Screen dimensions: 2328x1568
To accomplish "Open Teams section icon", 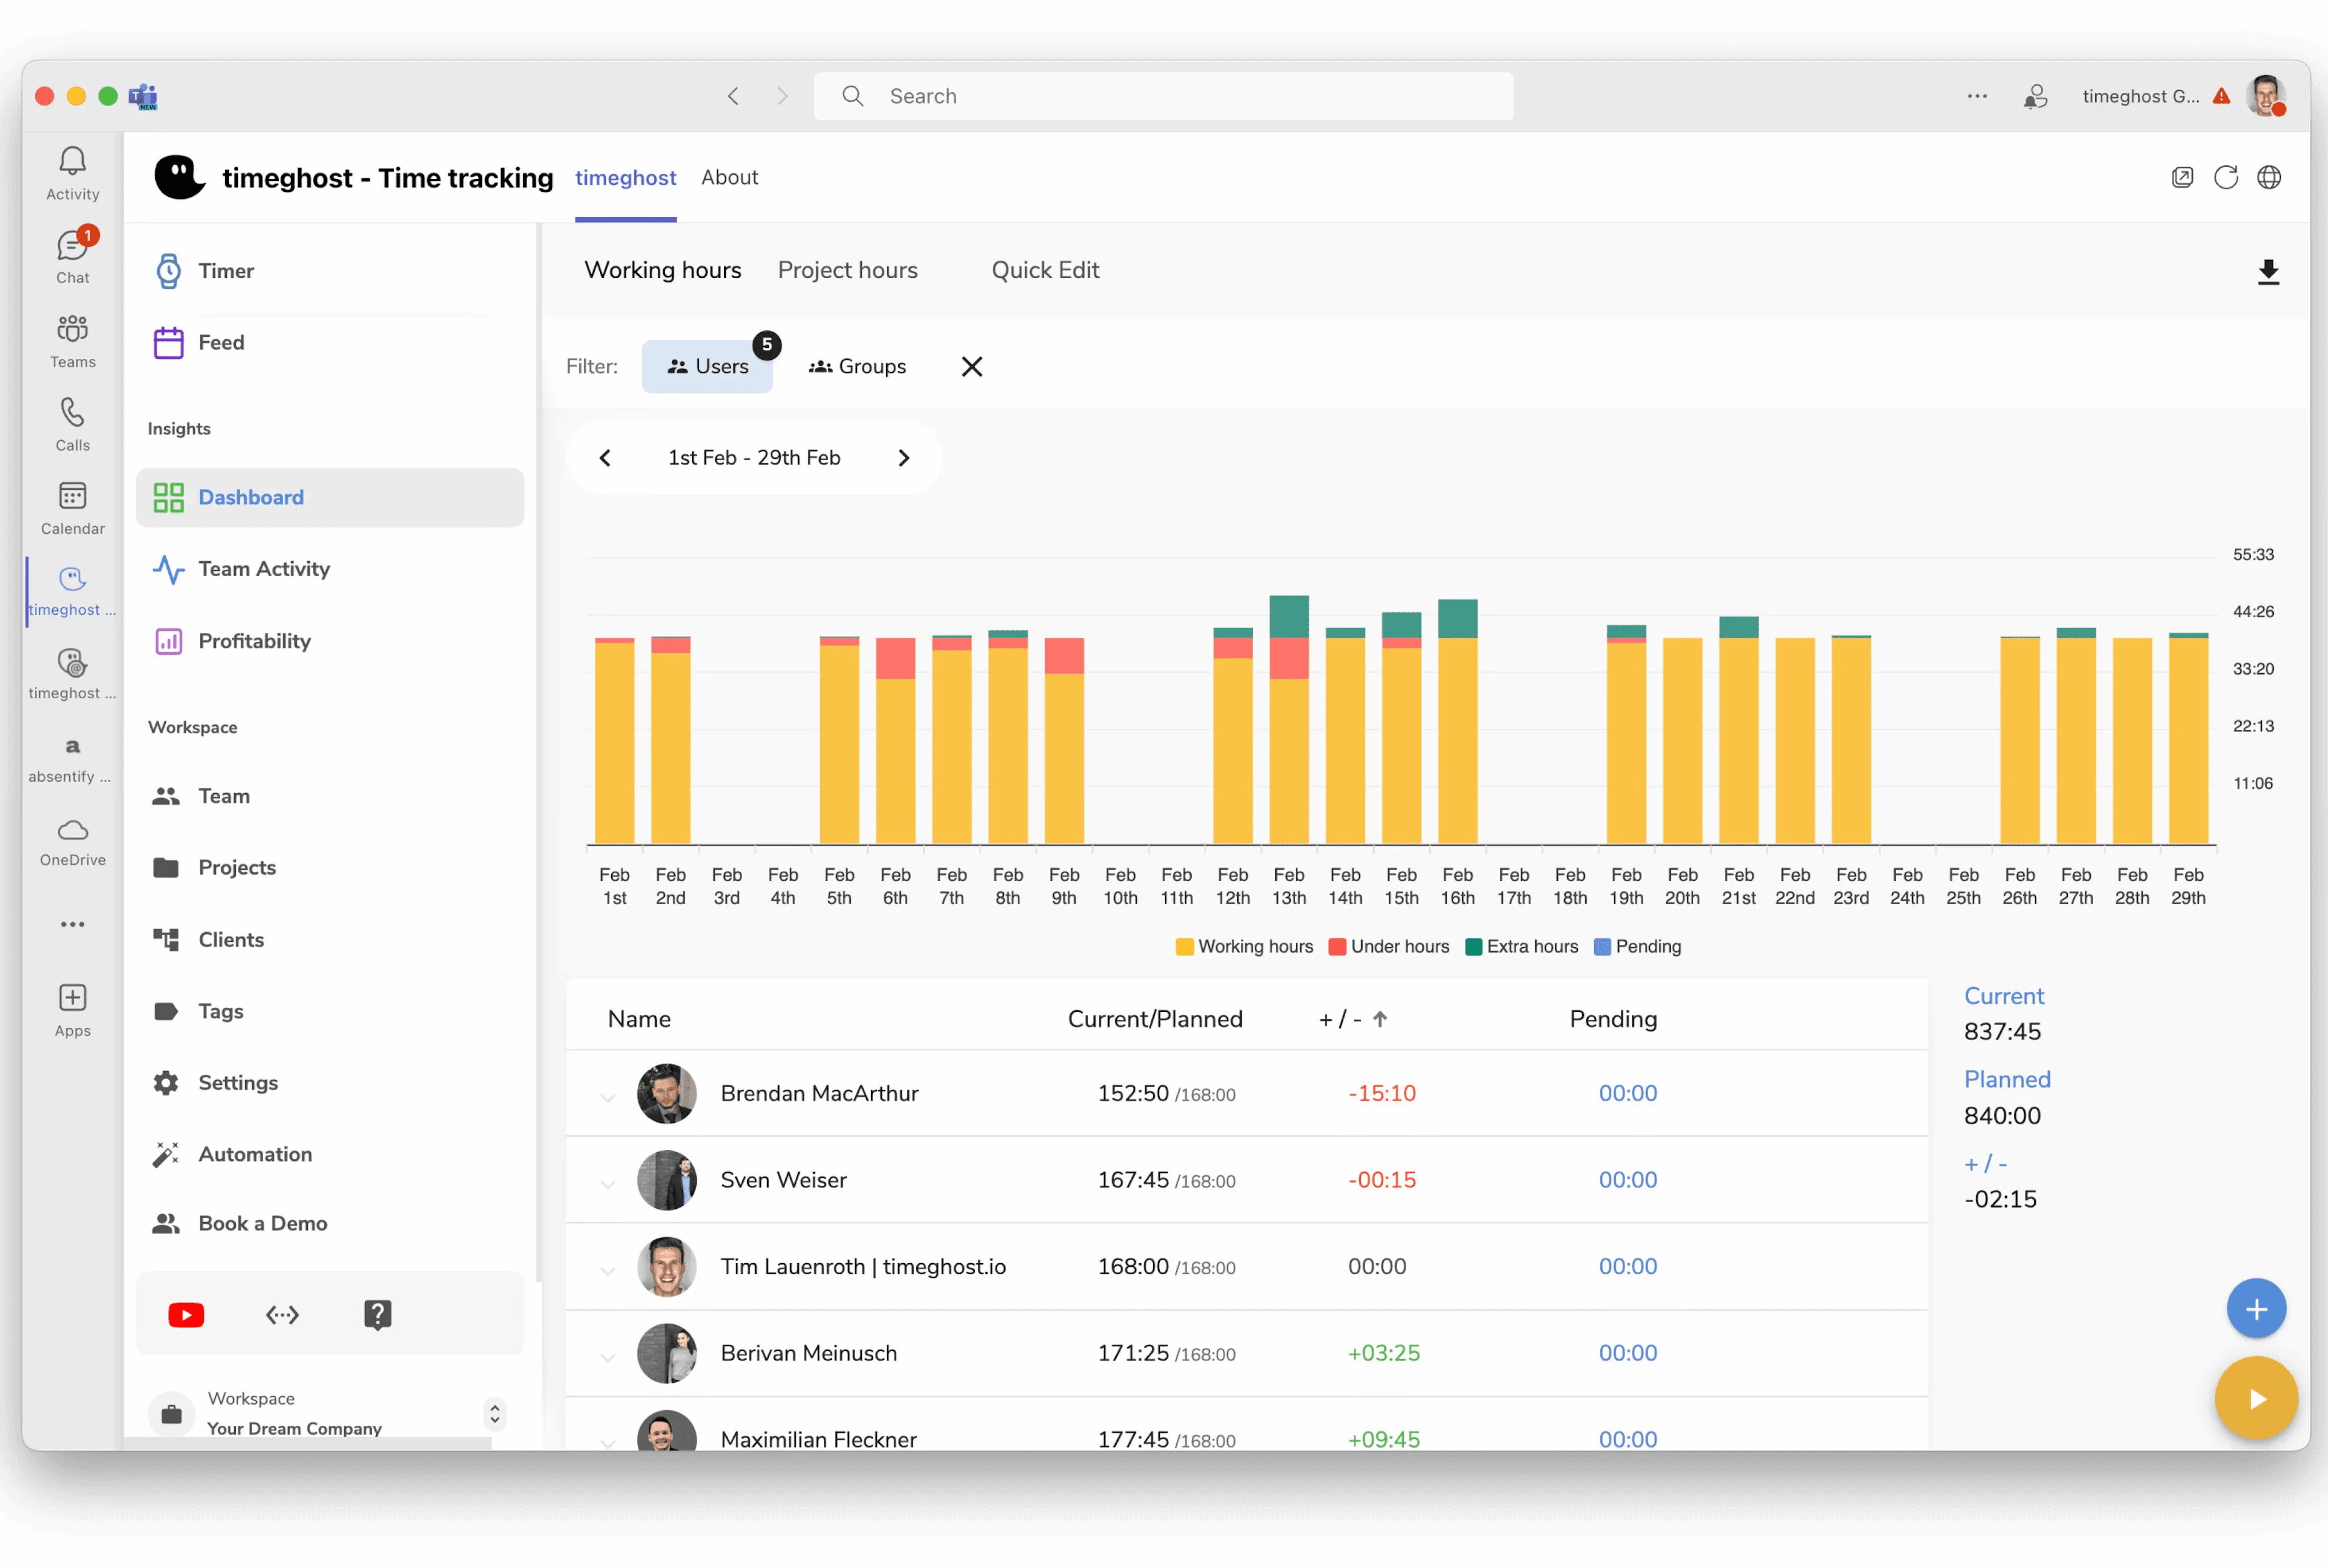I will pyautogui.click(x=72, y=340).
